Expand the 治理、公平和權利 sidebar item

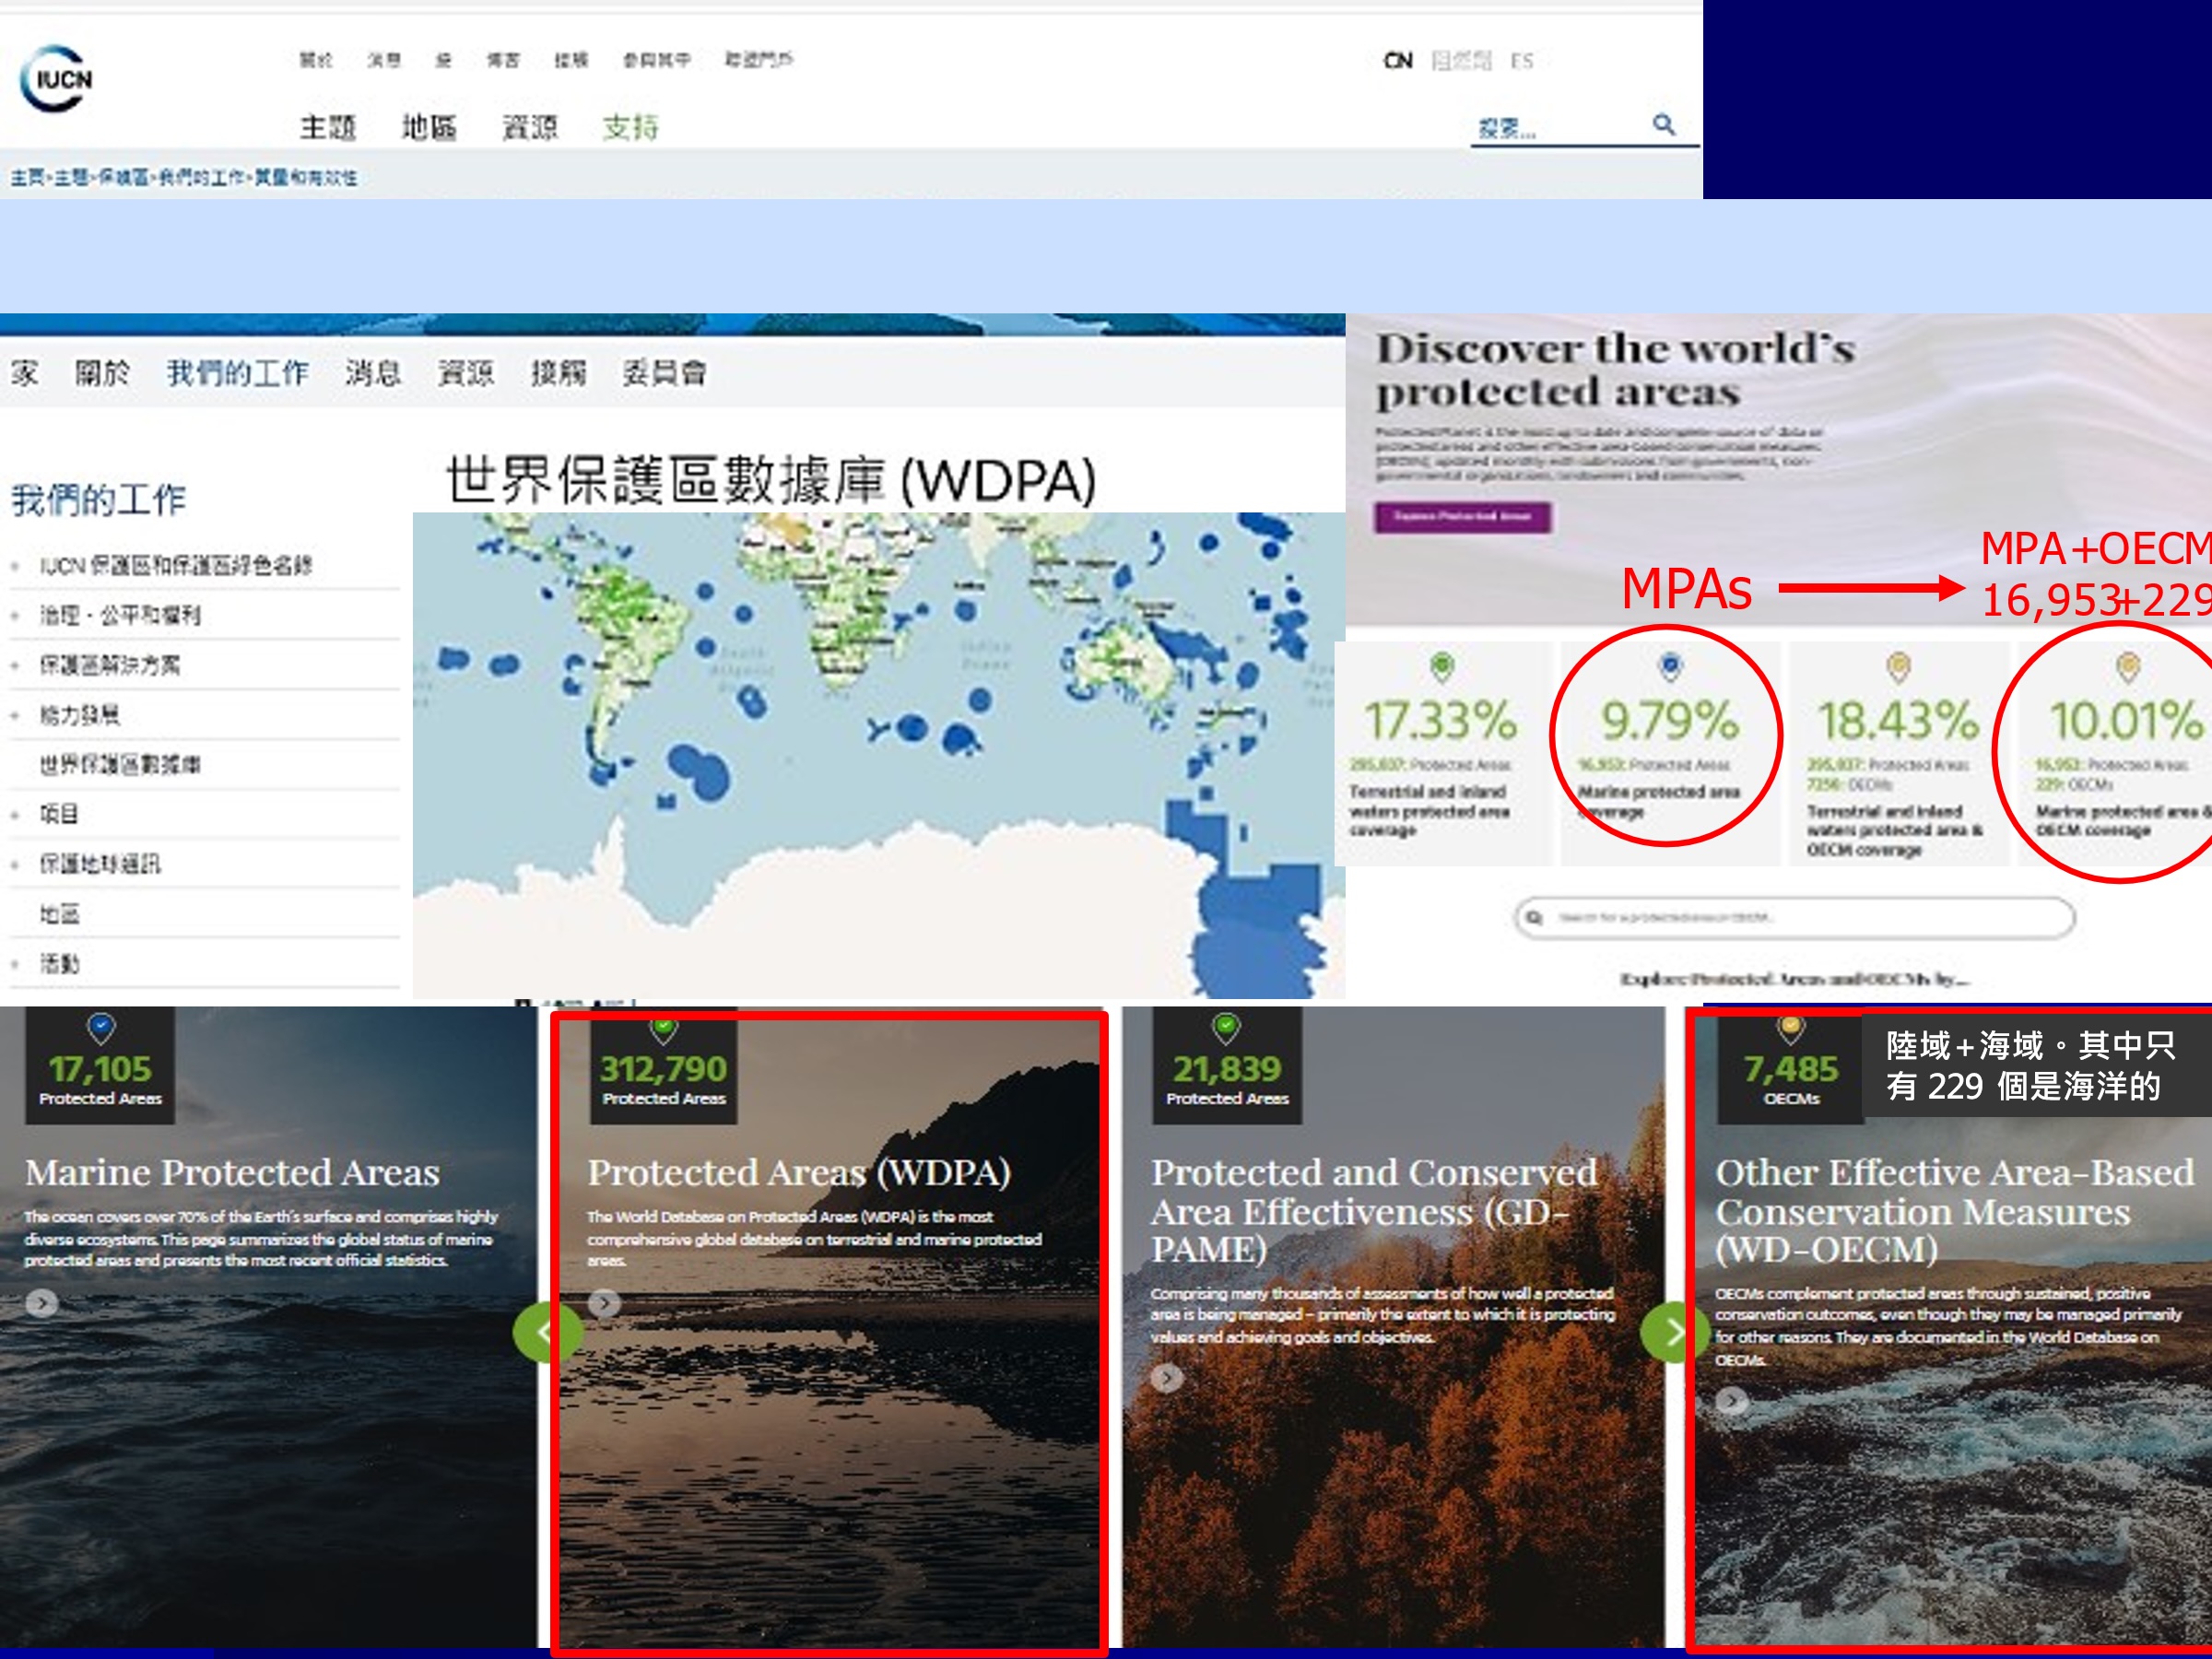point(15,616)
